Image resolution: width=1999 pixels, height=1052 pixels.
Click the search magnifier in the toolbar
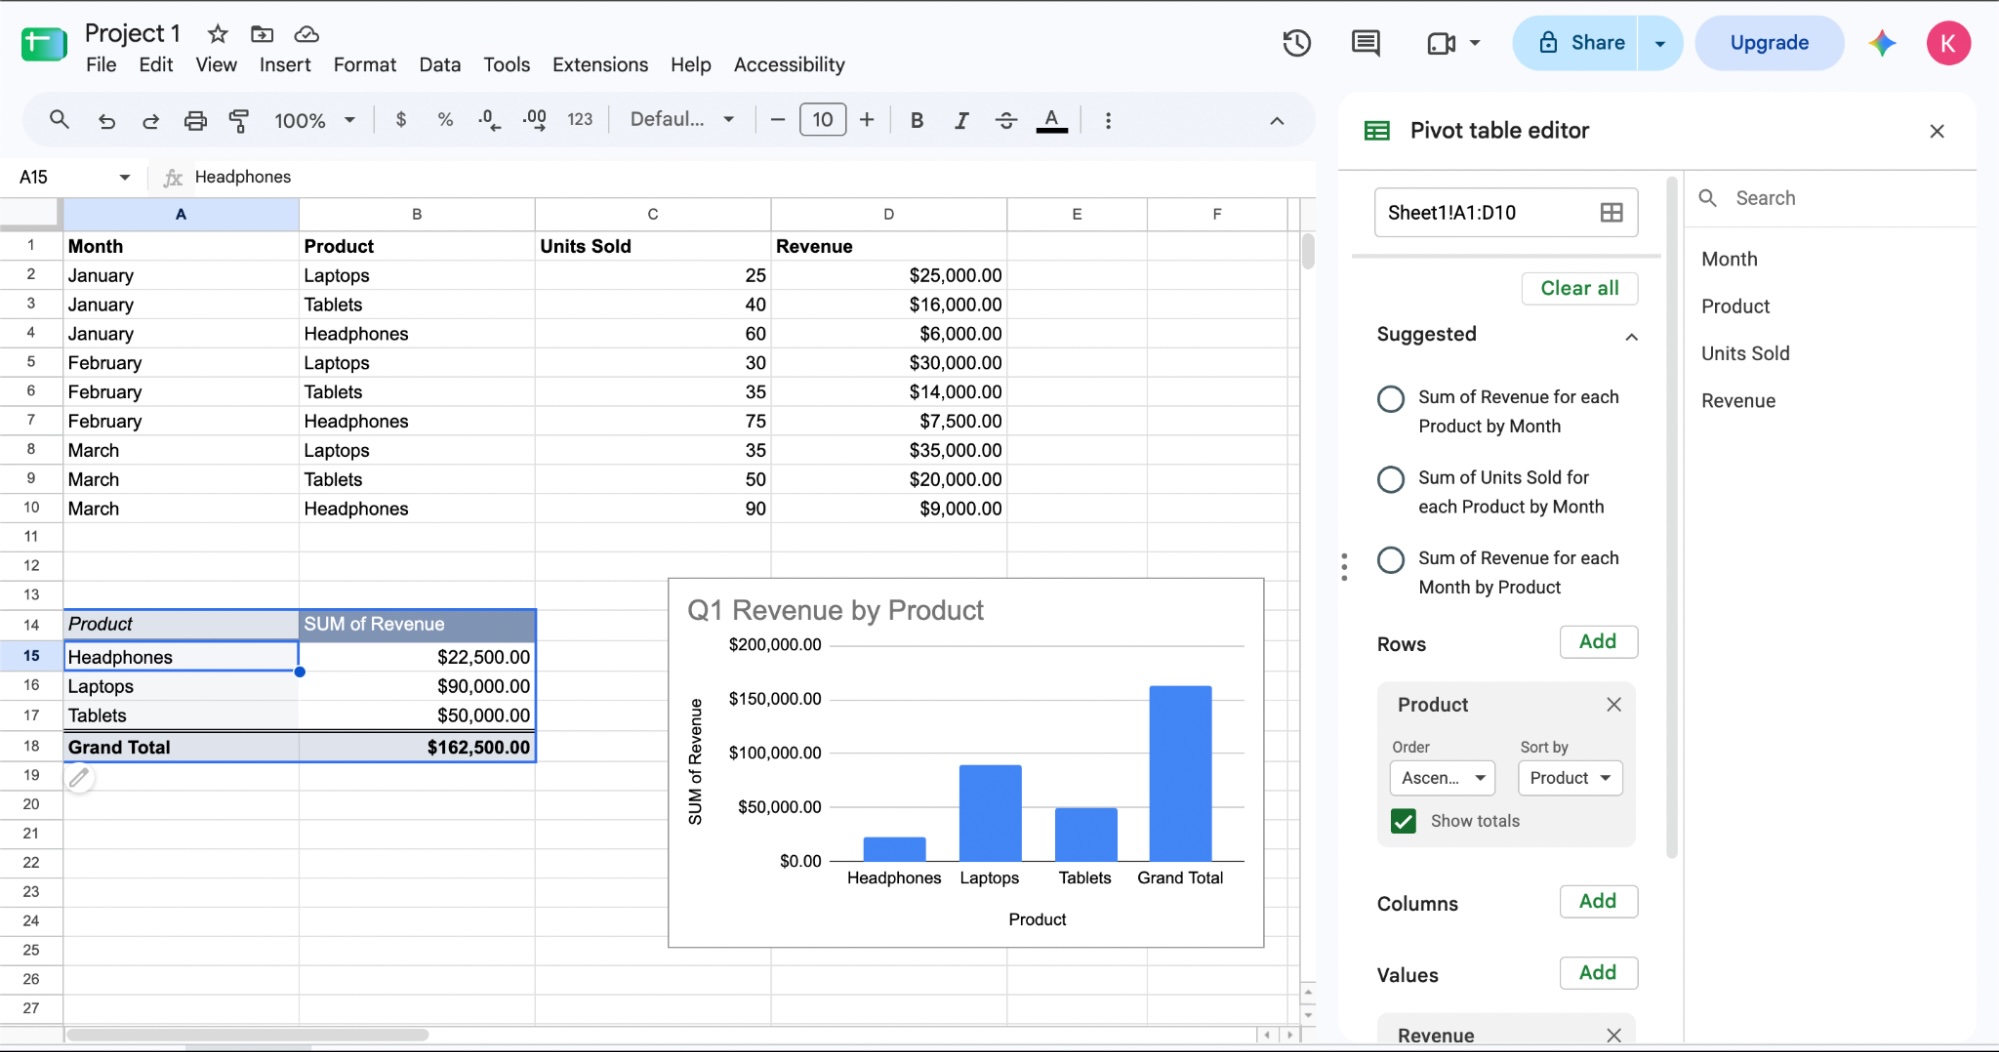pyautogui.click(x=59, y=120)
